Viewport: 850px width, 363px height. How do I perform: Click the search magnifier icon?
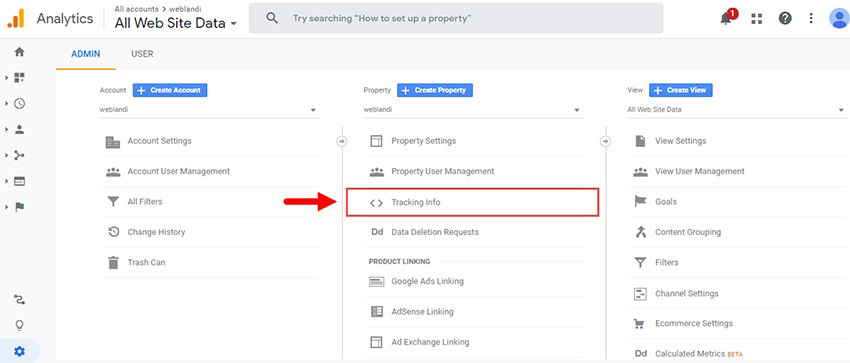272,18
